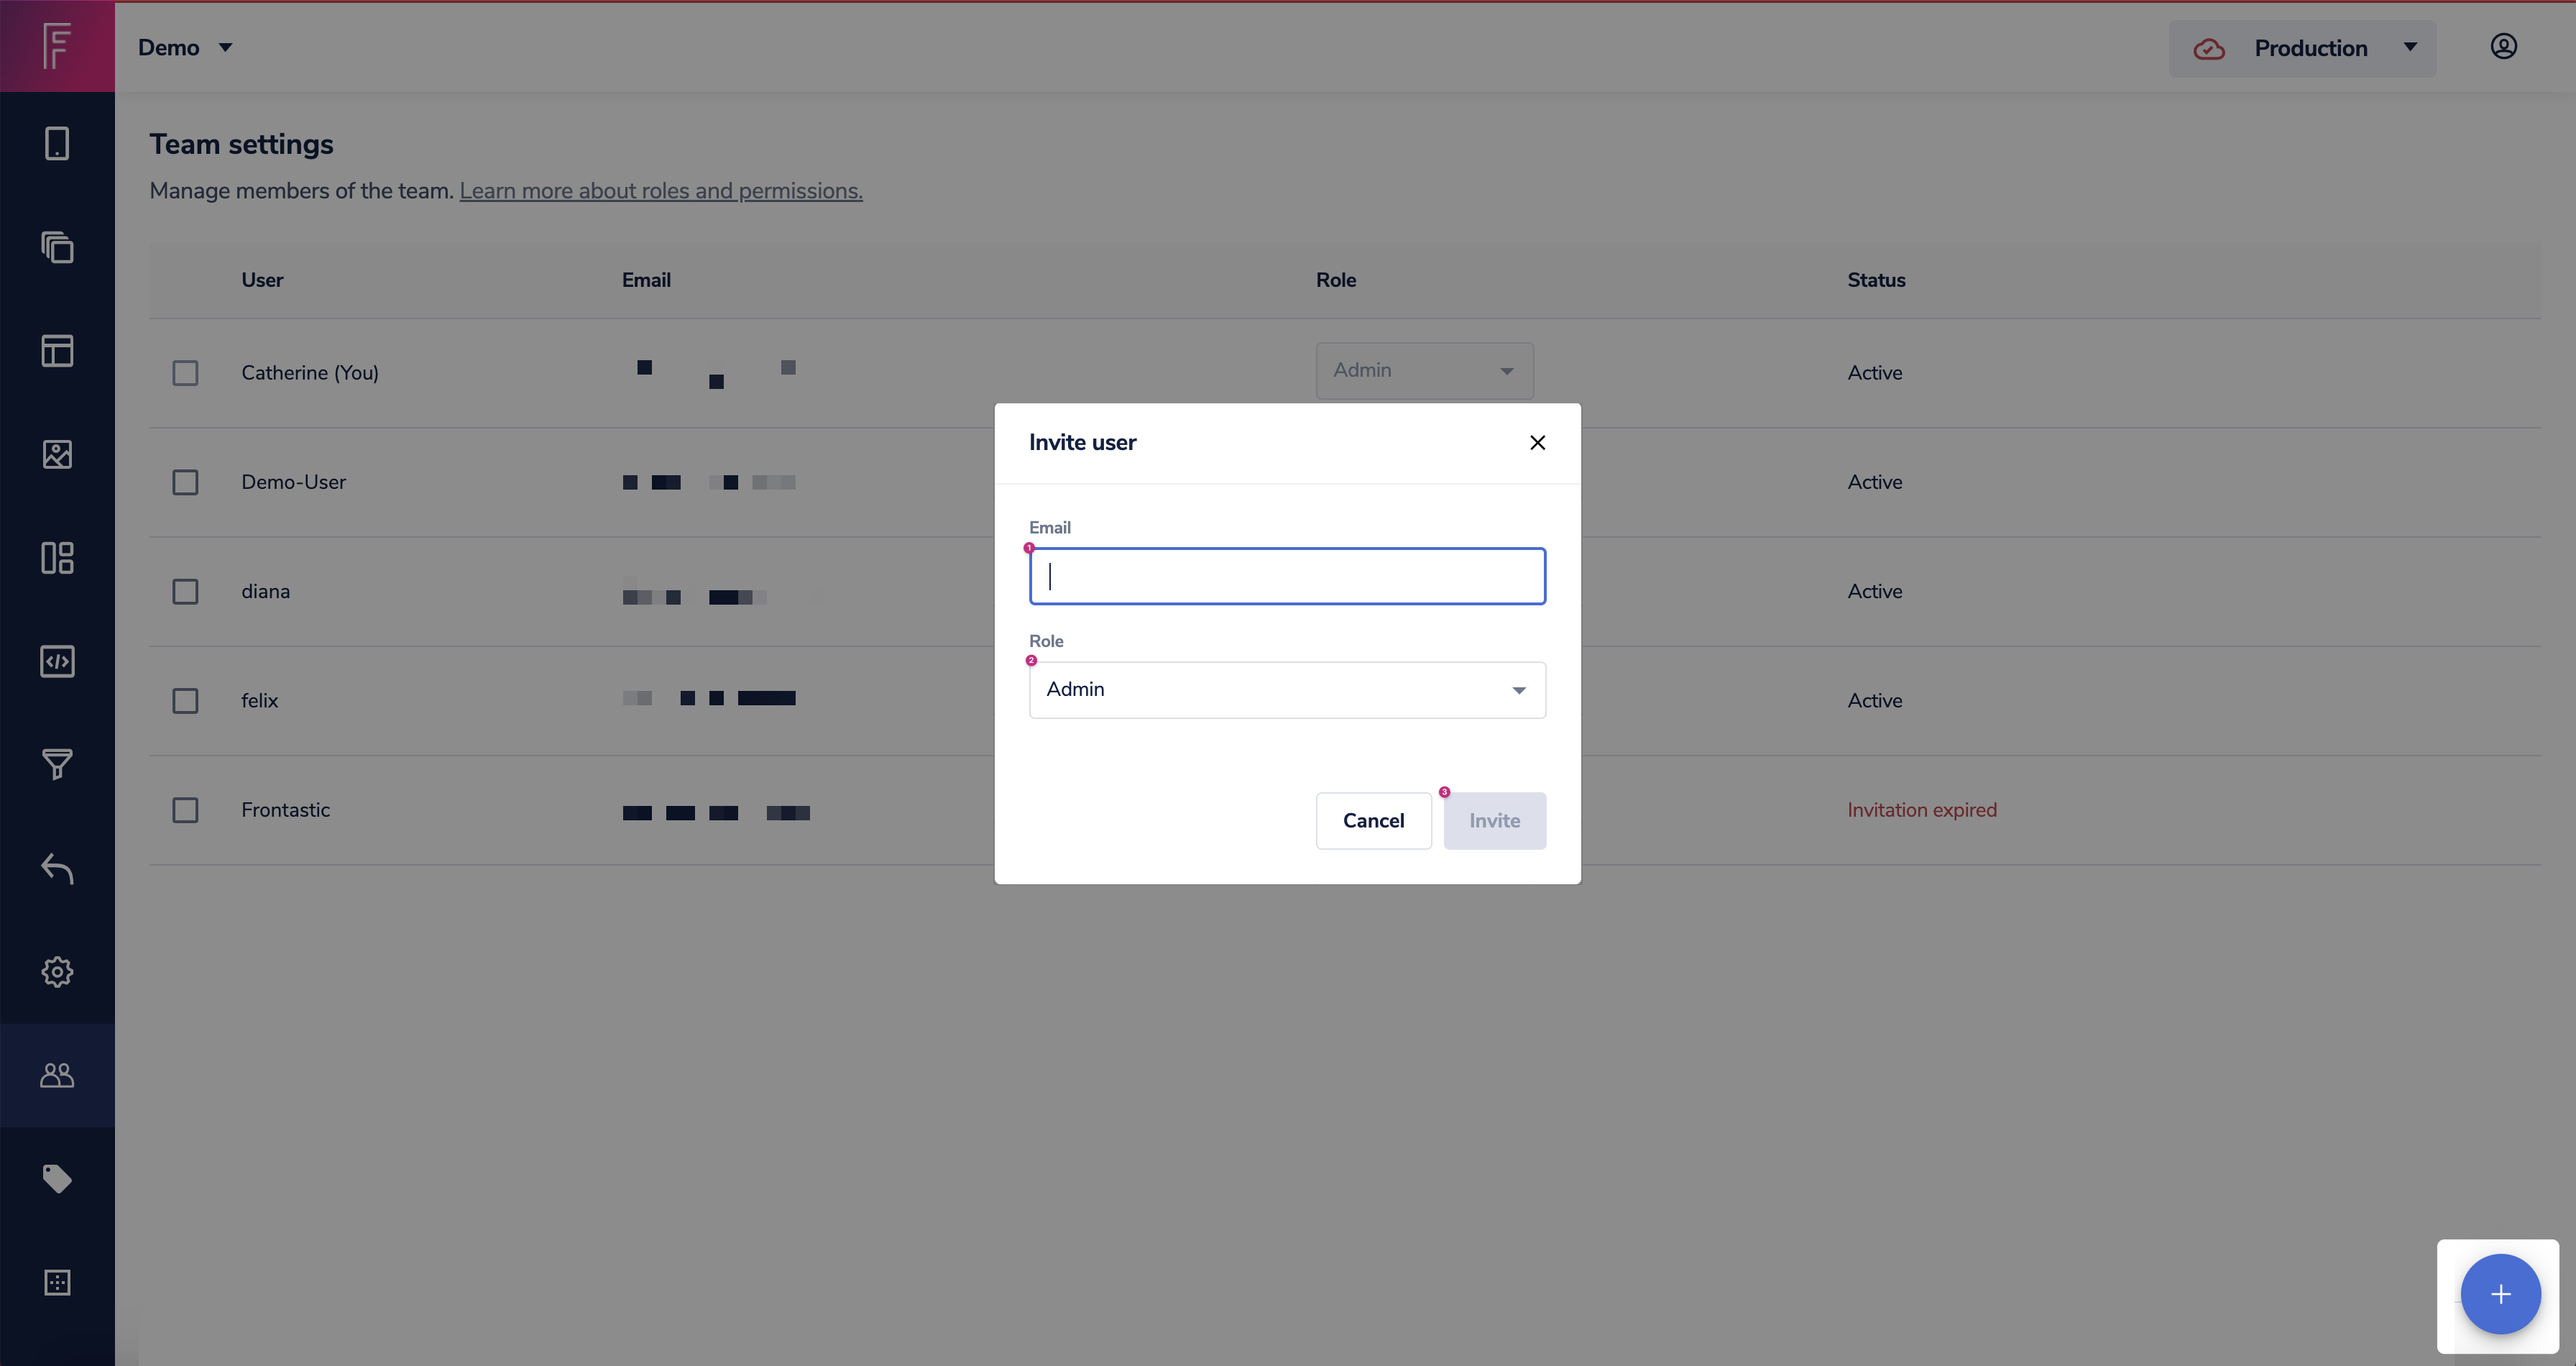
Task: Click Active status in diana row
Action: 1874,591
